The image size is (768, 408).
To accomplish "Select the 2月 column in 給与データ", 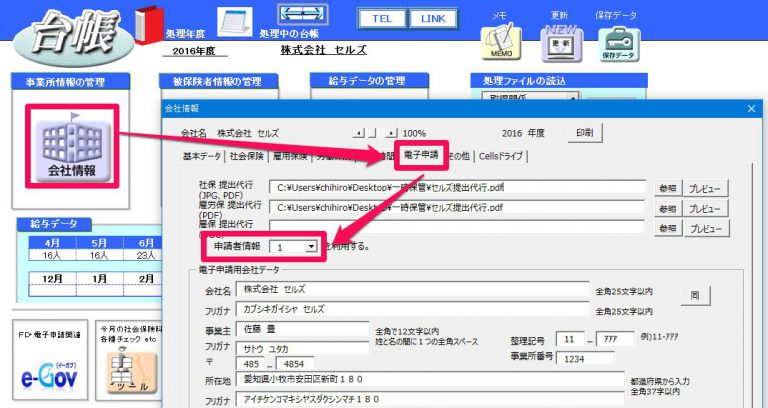I will (x=144, y=279).
